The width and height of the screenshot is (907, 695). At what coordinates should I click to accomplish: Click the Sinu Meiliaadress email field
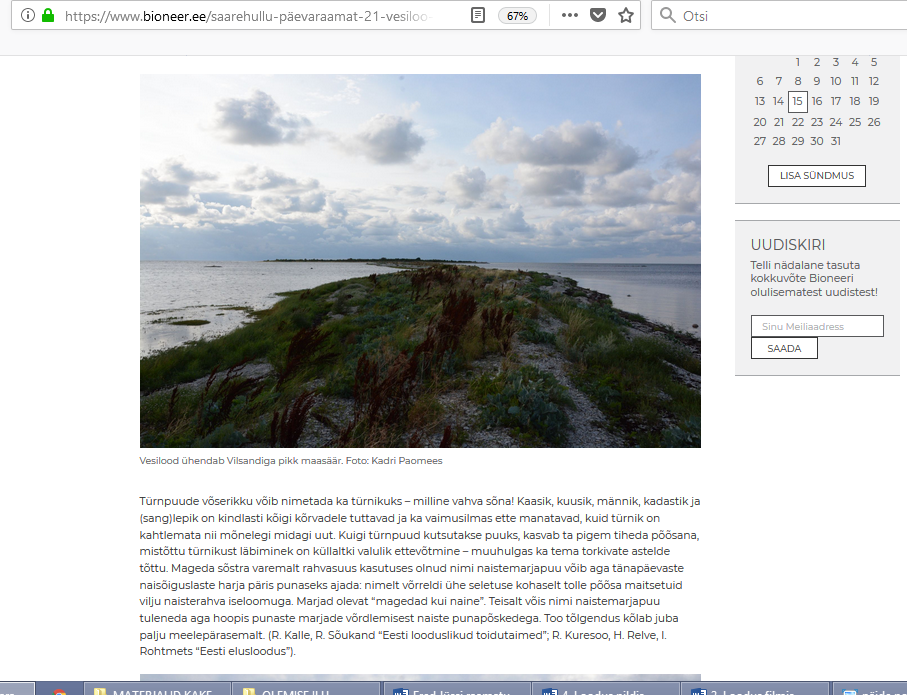817,326
